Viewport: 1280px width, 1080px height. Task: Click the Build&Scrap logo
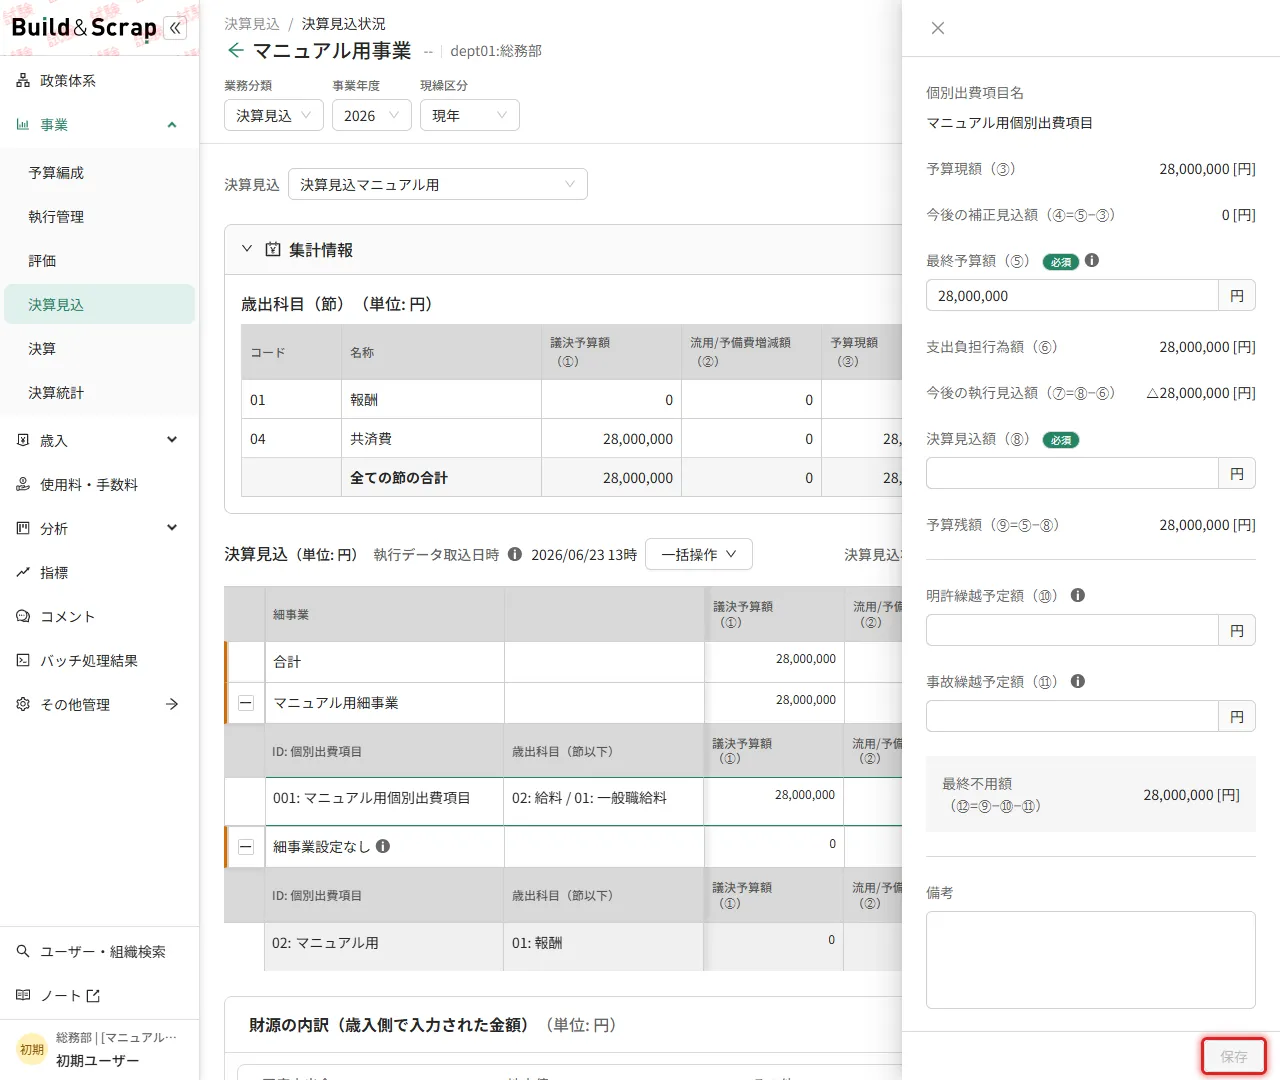[x=84, y=28]
